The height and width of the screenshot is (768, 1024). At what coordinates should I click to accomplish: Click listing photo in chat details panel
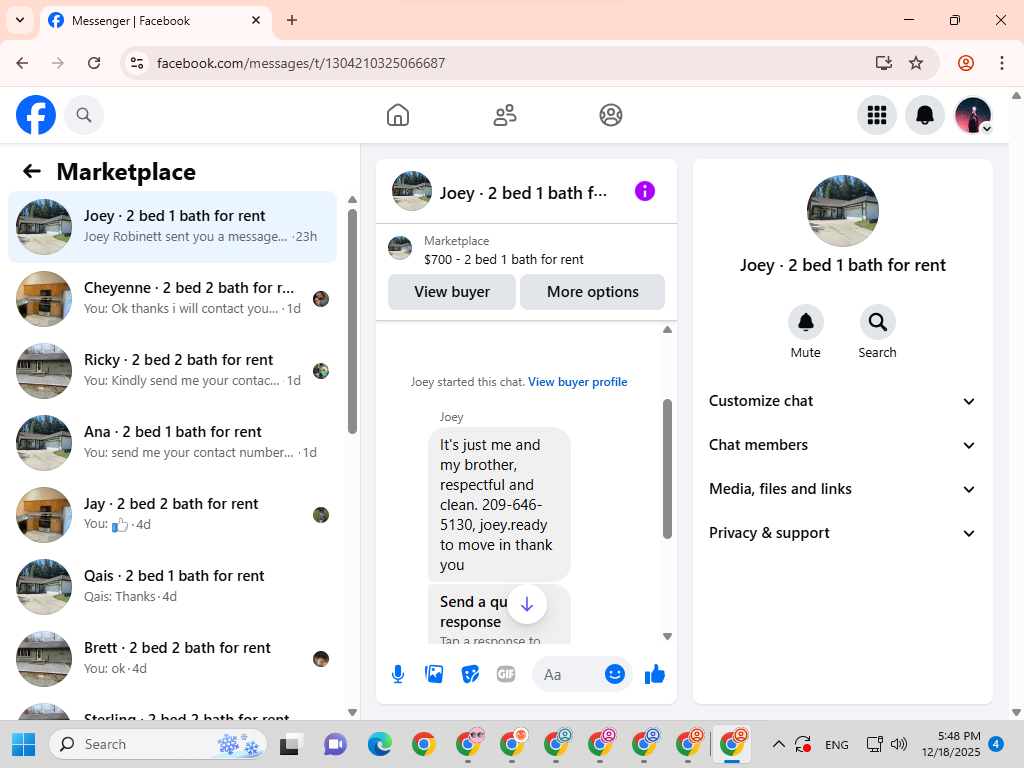click(x=842, y=211)
